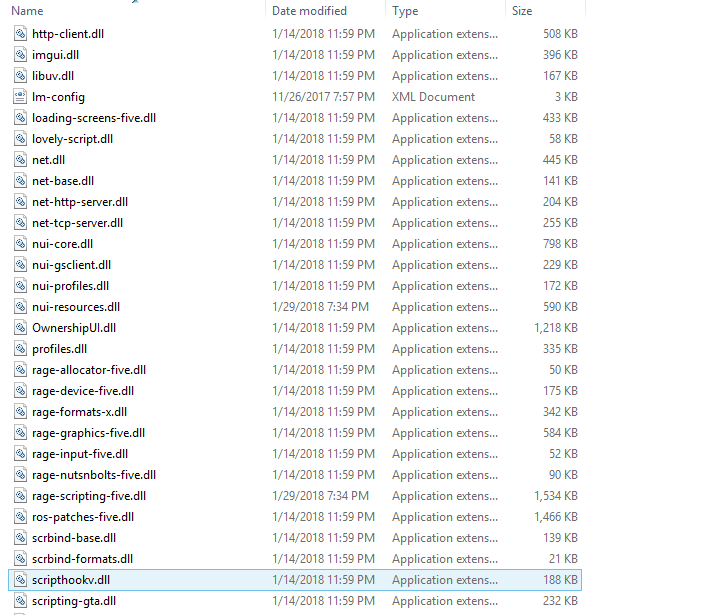
Task: Click the scripthookv.dll file icon
Action: click(x=20, y=580)
